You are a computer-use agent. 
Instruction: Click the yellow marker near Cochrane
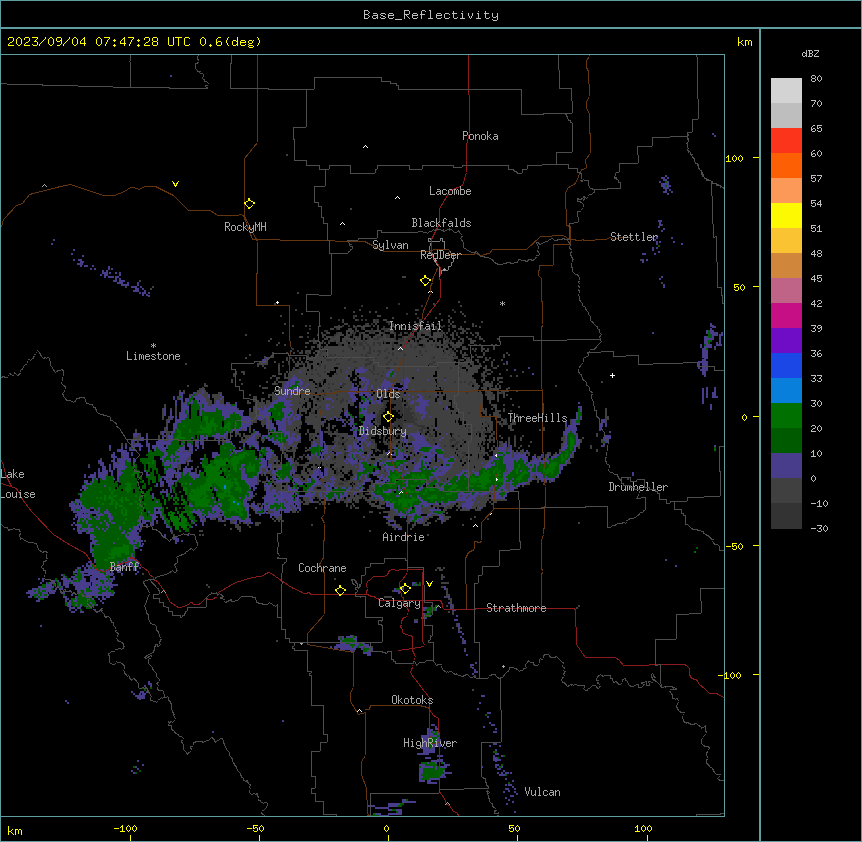pos(340,590)
